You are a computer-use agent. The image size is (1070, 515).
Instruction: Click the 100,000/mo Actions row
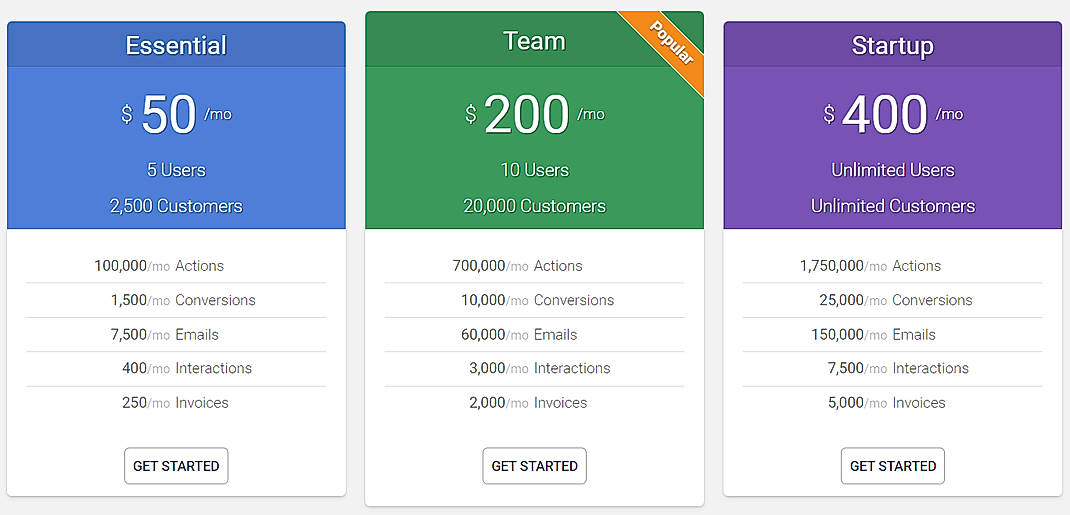176,266
